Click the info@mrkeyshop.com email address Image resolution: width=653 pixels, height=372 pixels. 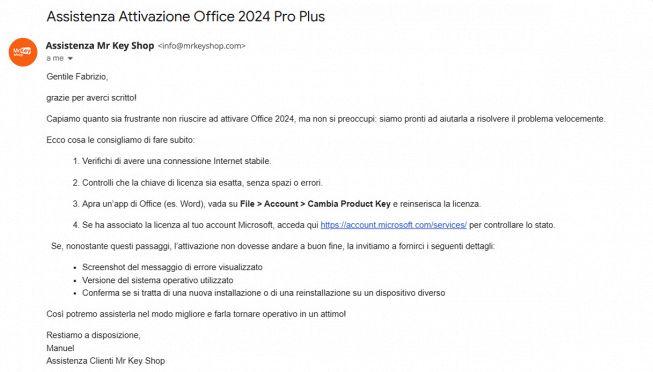tap(202, 46)
